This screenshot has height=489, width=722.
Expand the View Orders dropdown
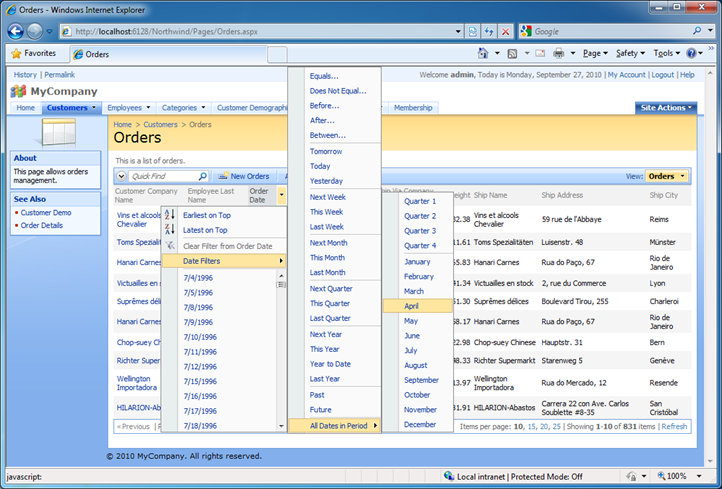tap(667, 176)
